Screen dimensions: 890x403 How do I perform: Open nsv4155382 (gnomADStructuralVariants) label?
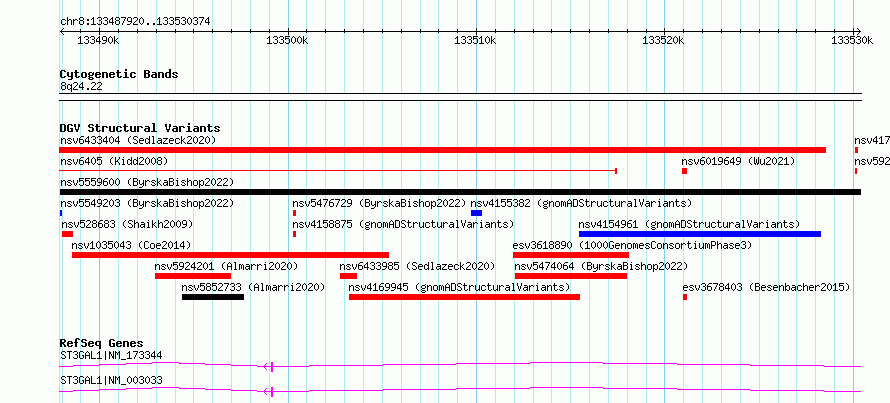tap(581, 203)
